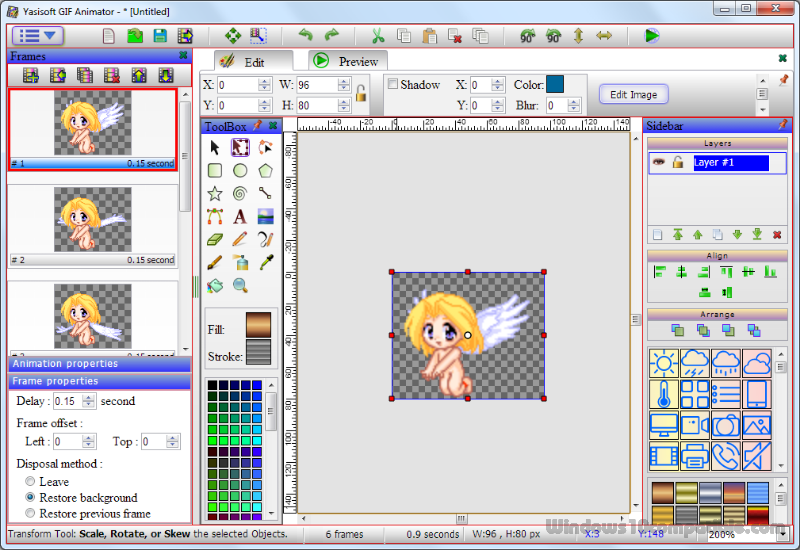Viewport: 800px width, 550px height.
Task: Select the Eraser tool
Action: [215, 239]
